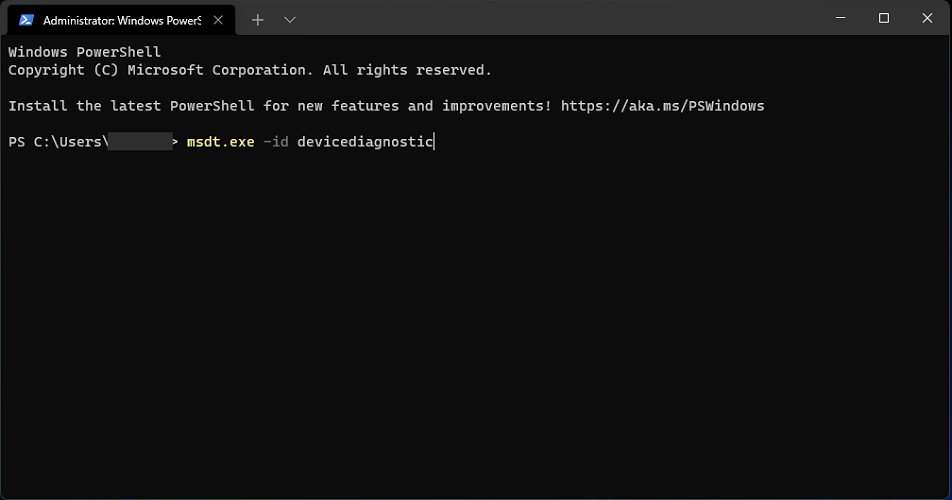952x500 pixels.
Task: Click the PowerShell icon in the tab
Action: click(26, 20)
